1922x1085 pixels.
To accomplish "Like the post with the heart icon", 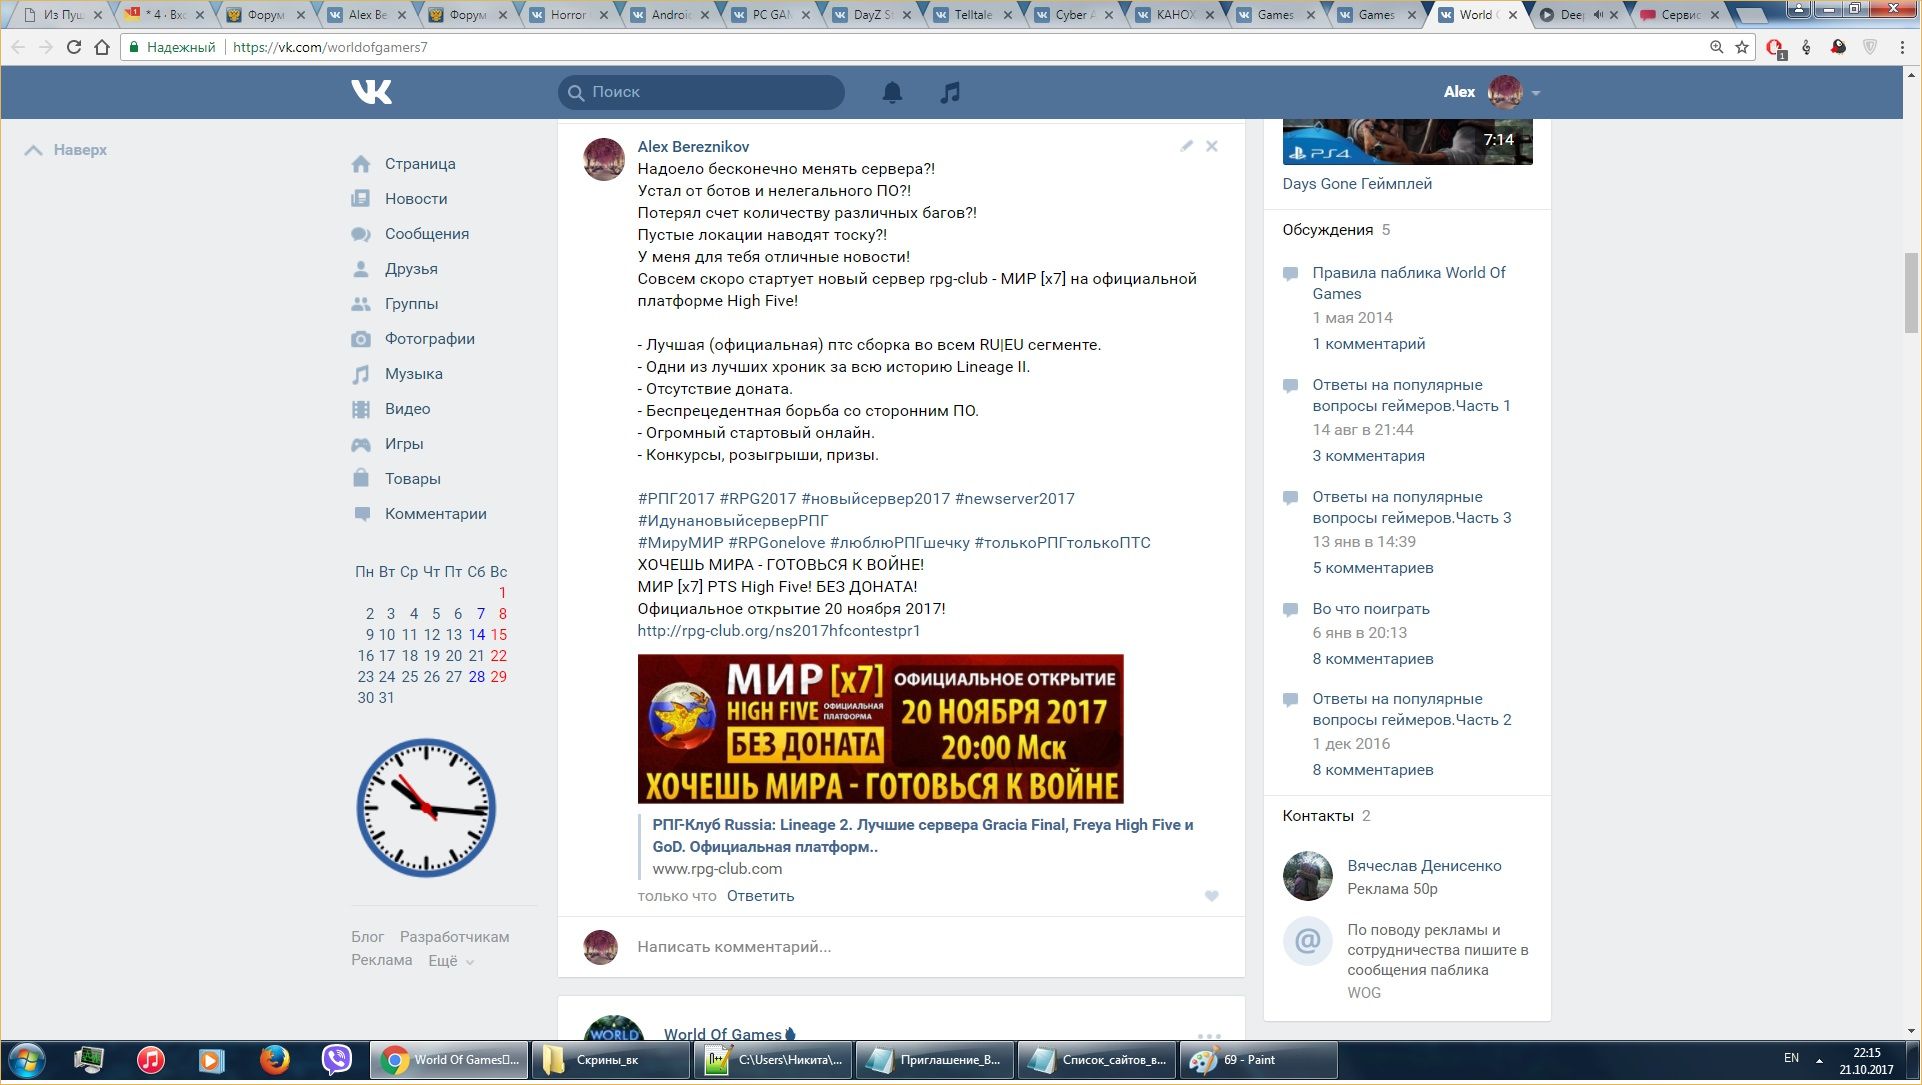I will (x=1211, y=896).
